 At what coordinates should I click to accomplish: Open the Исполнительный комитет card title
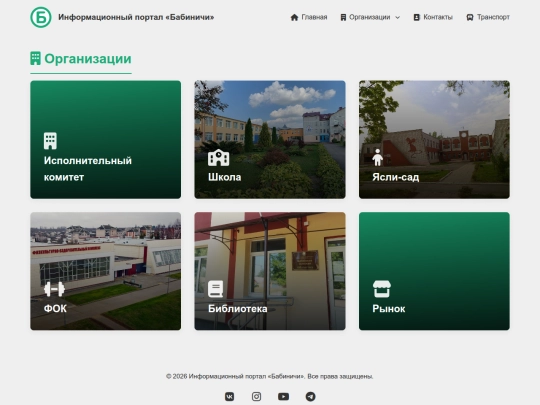click(87, 169)
